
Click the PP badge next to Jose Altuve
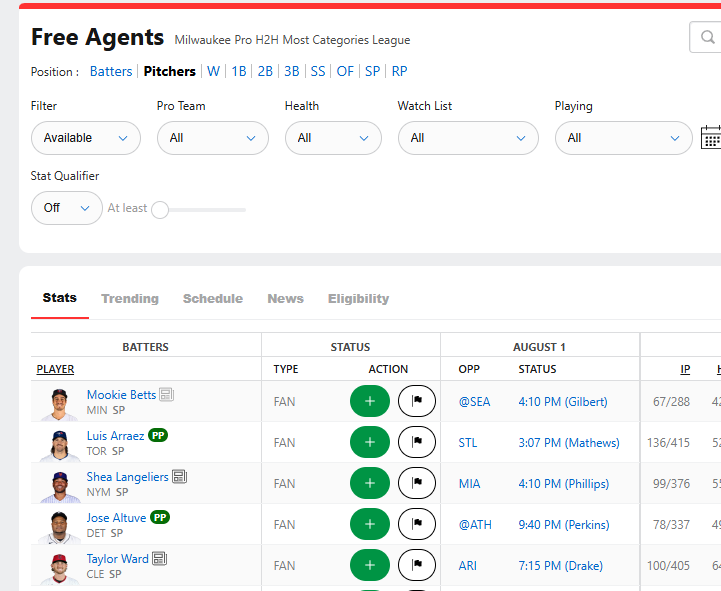[x=160, y=517]
